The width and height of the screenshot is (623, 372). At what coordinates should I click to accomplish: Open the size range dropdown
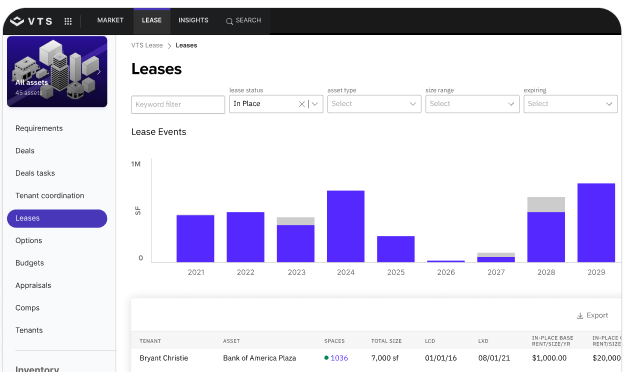pos(472,104)
